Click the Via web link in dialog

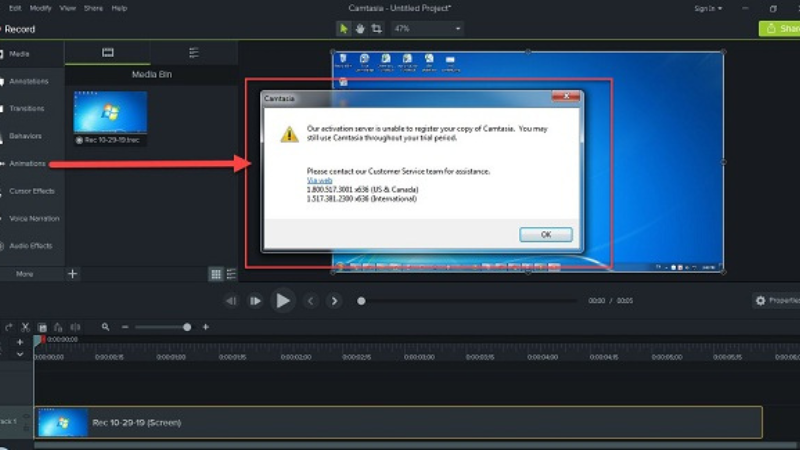click(319, 179)
